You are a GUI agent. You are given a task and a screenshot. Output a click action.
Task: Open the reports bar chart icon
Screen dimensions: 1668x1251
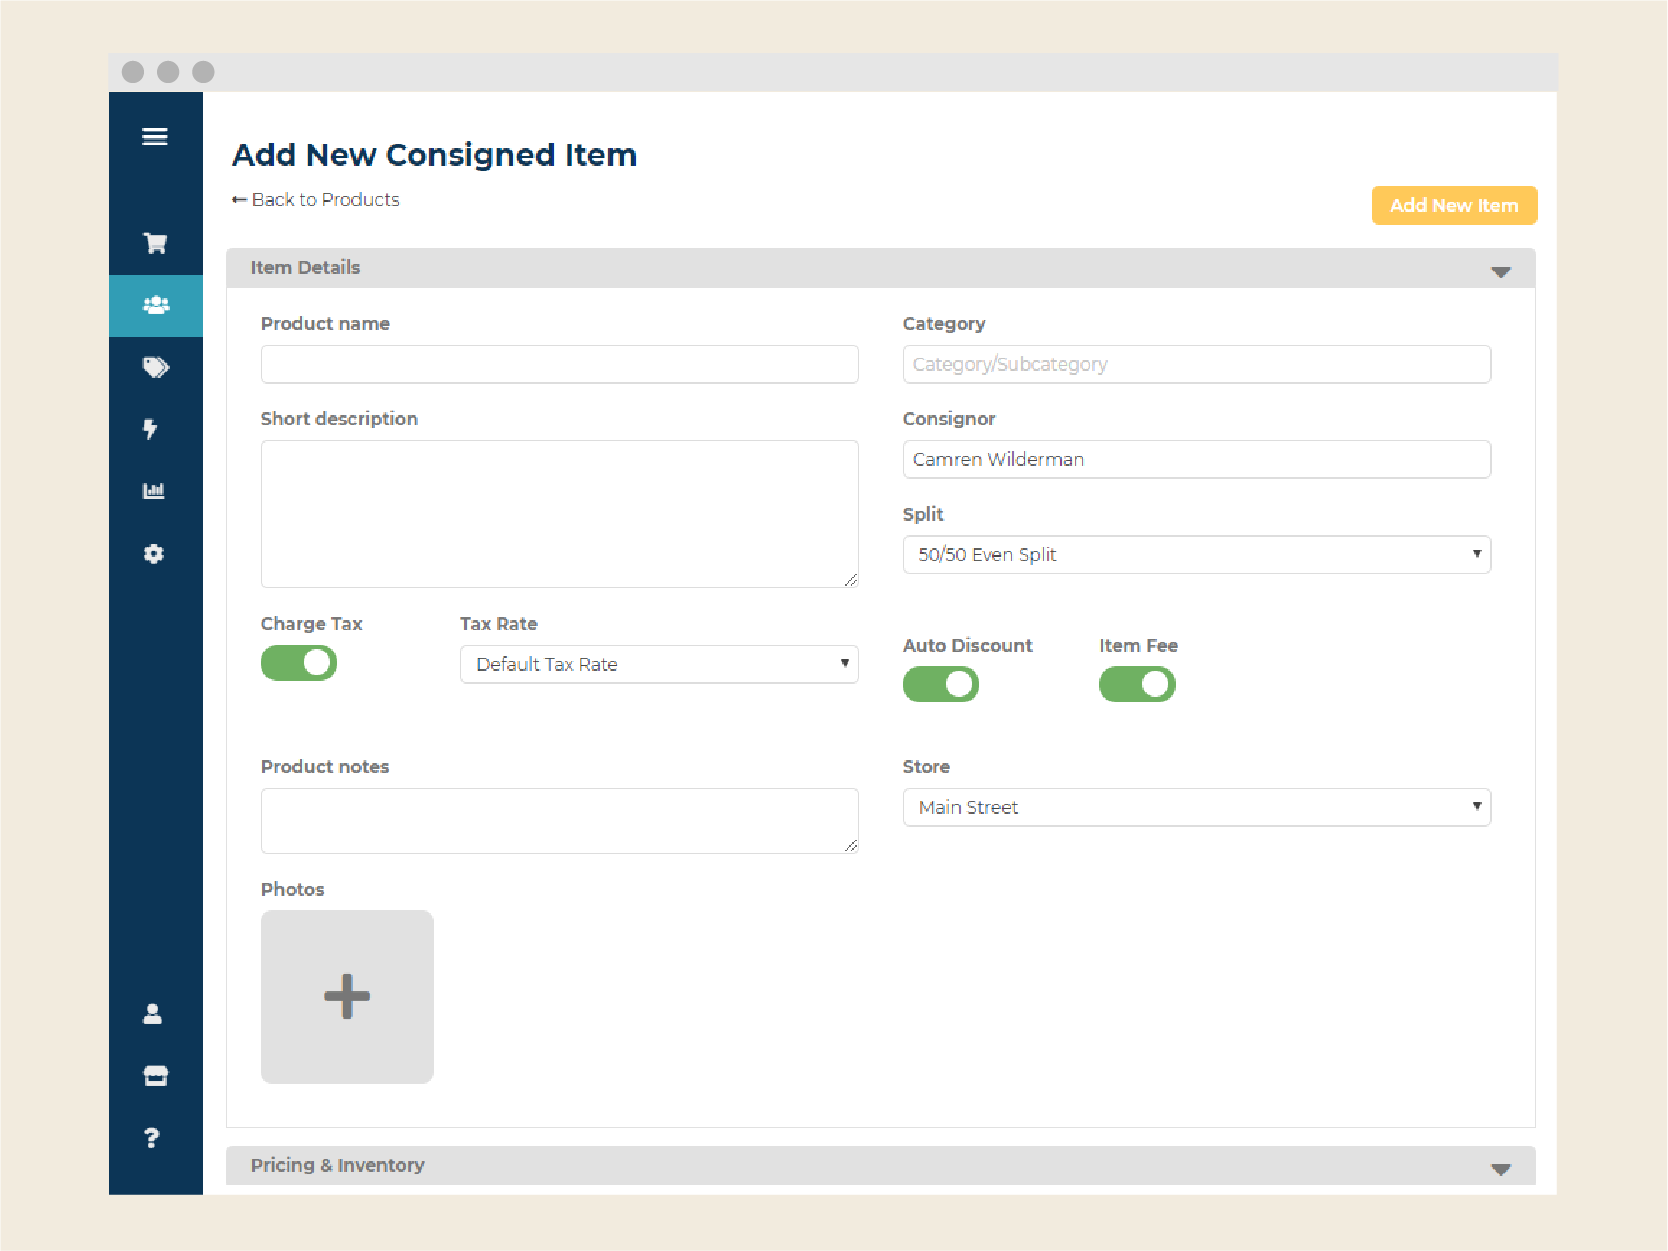154,491
